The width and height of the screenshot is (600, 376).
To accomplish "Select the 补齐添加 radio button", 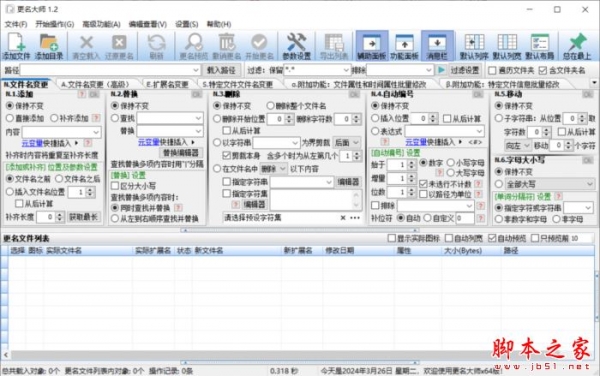I will pyautogui.click(x=54, y=118).
